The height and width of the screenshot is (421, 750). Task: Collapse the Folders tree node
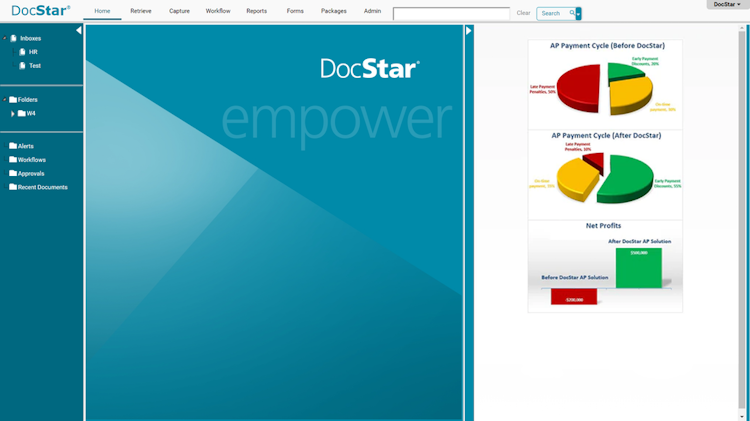tap(5, 100)
